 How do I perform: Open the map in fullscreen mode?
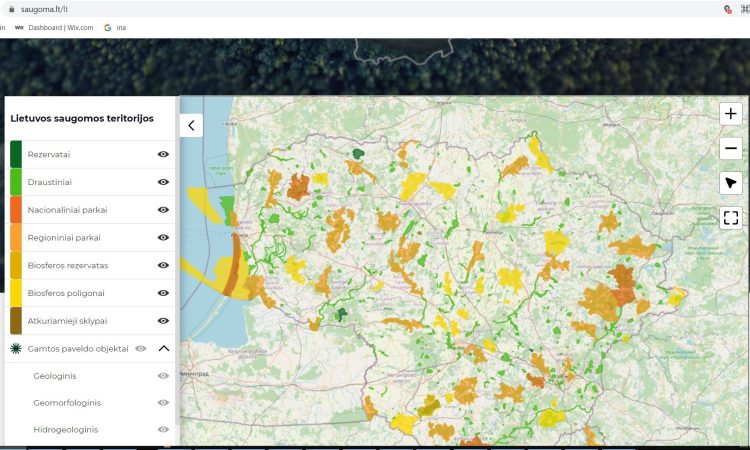click(730, 218)
